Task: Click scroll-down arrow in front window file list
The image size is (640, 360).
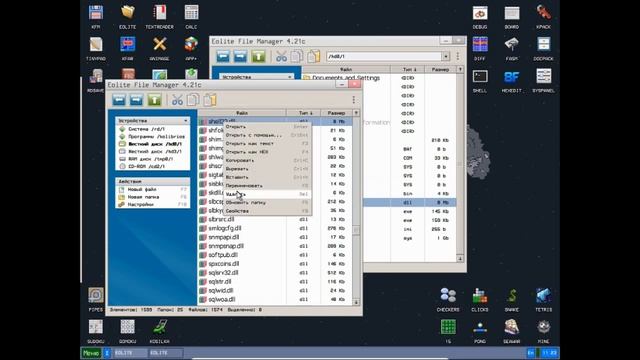Action: [x=356, y=302]
